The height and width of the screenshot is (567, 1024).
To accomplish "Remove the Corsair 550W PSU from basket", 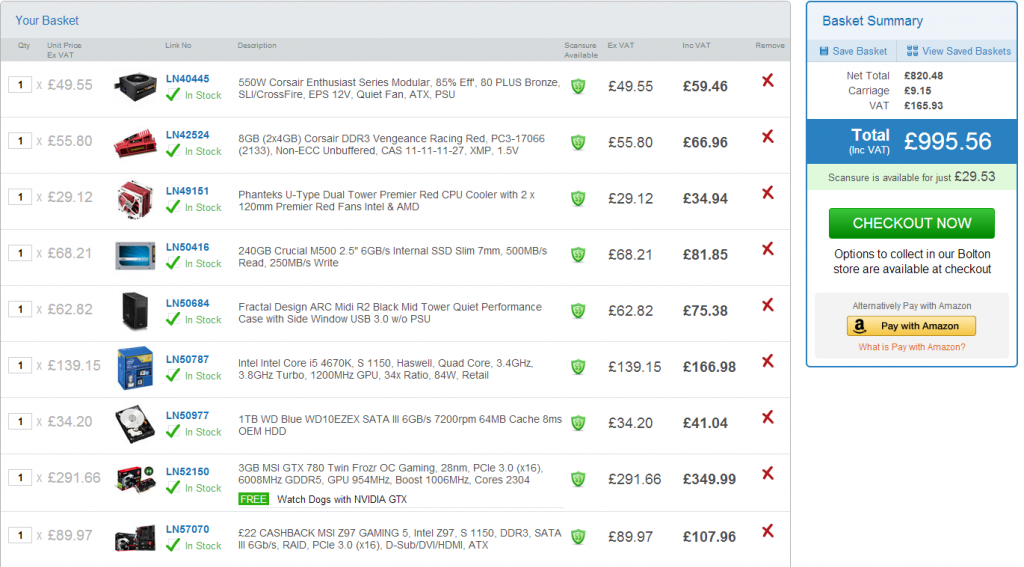I will pyautogui.click(x=768, y=81).
